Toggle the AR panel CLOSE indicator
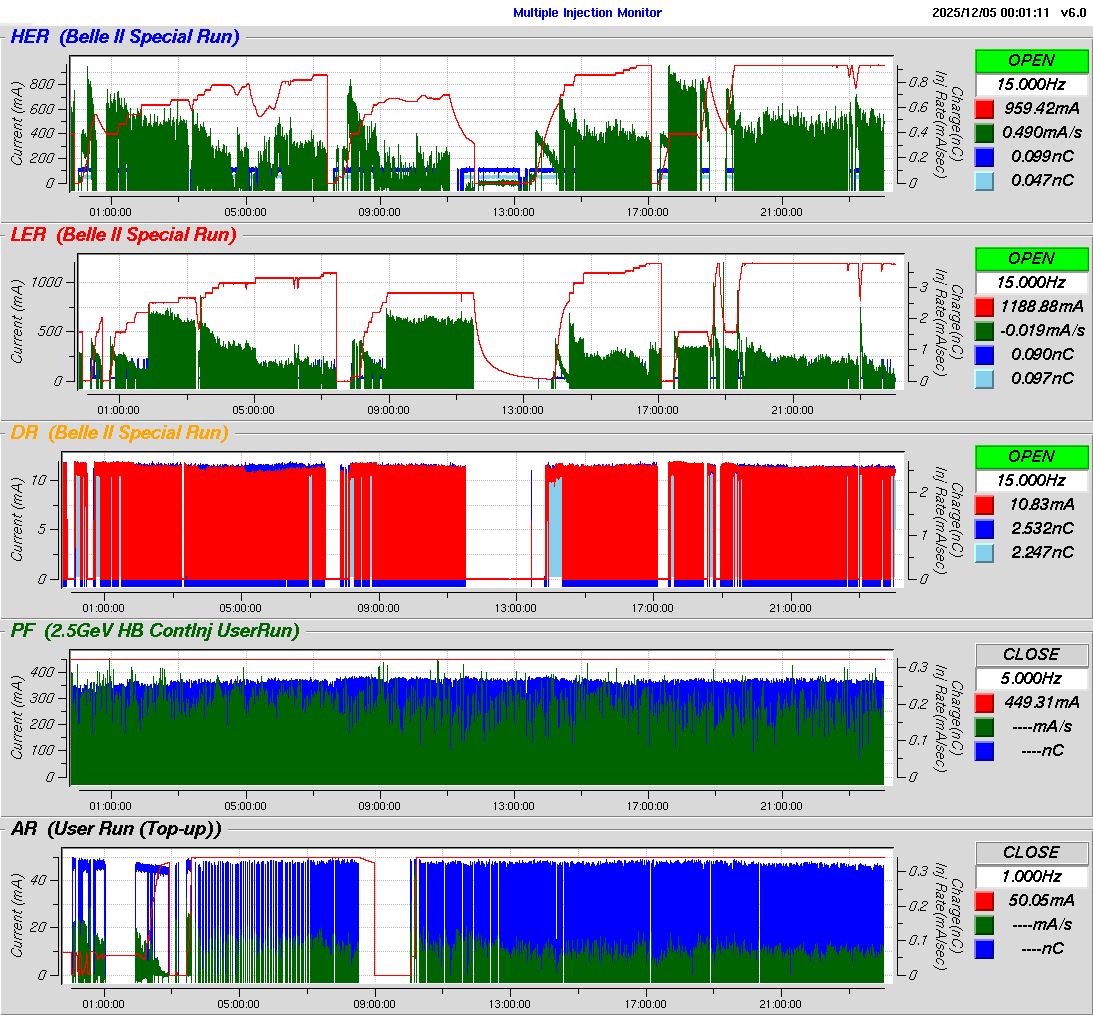Viewport: 1093px width, 1015px height. (1031, 852)
